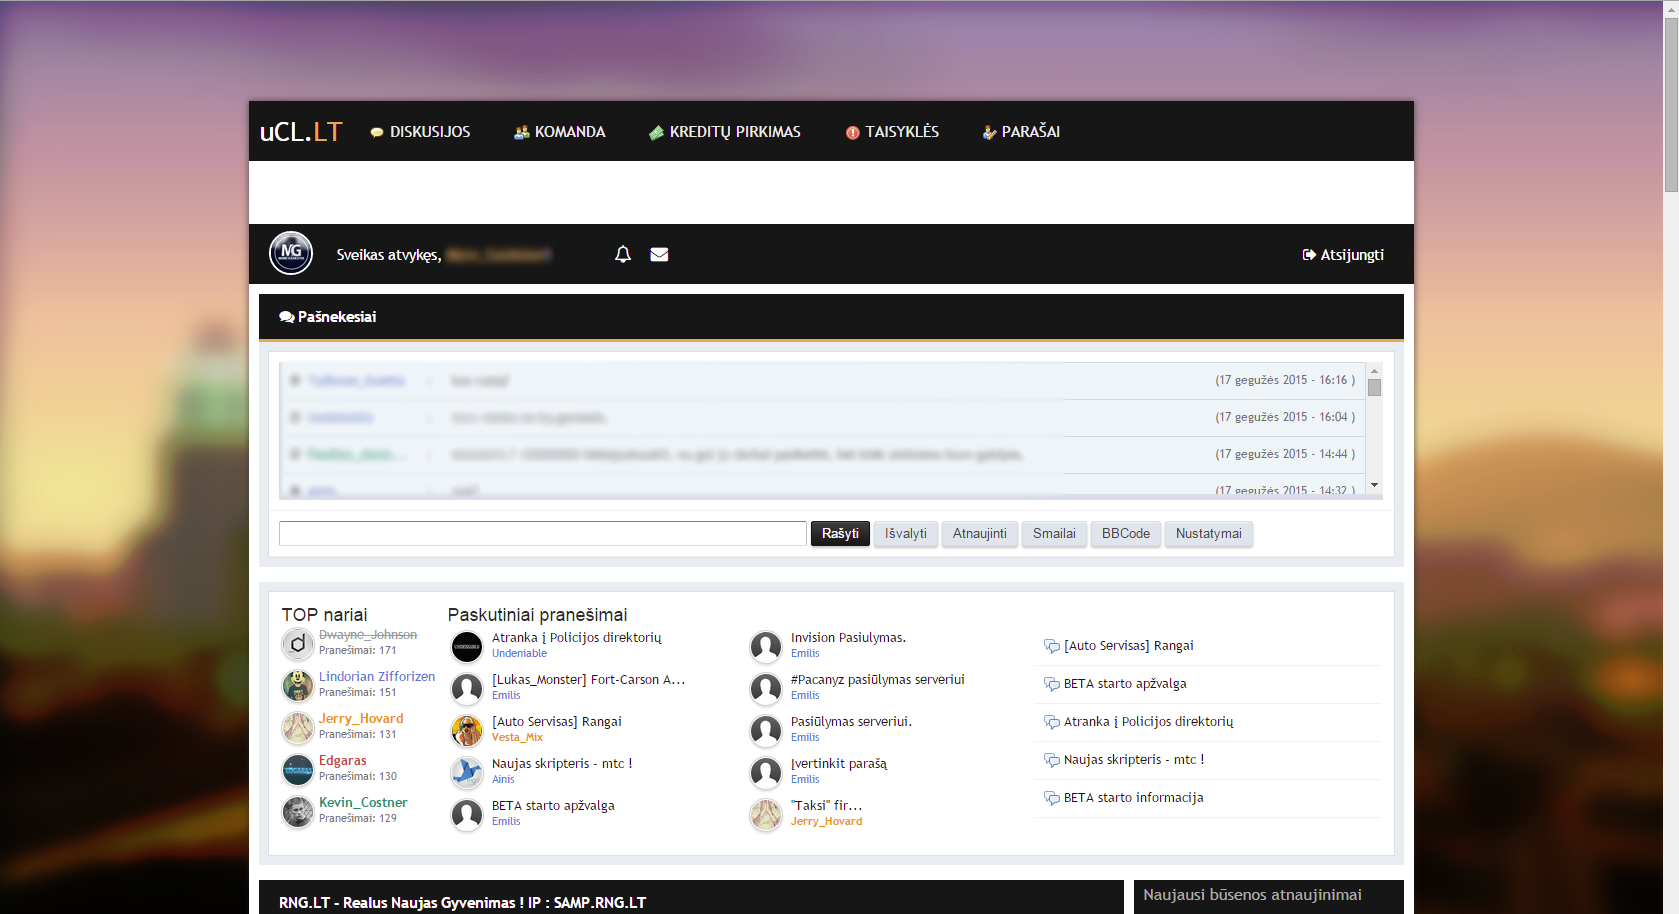Open Įvertinkit parašą topic

pyautogui.click(x=839, y=764)
